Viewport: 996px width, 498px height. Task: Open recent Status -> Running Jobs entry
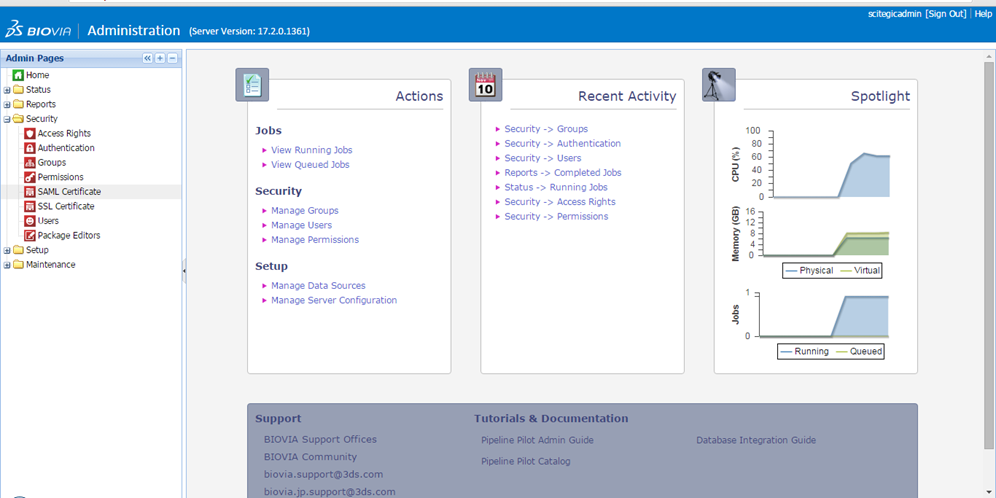(x=556, y=187)
